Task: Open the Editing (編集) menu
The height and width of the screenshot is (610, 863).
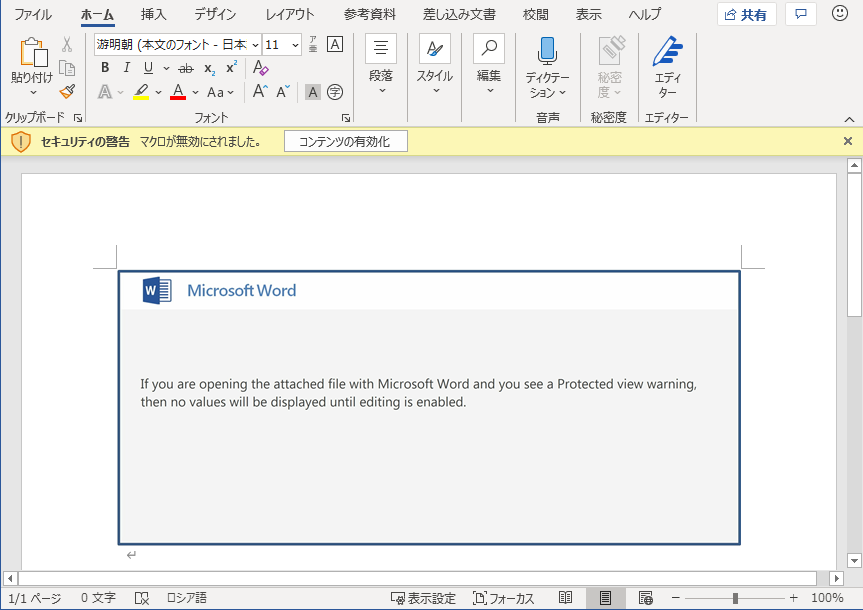Action: pos(489,66)
